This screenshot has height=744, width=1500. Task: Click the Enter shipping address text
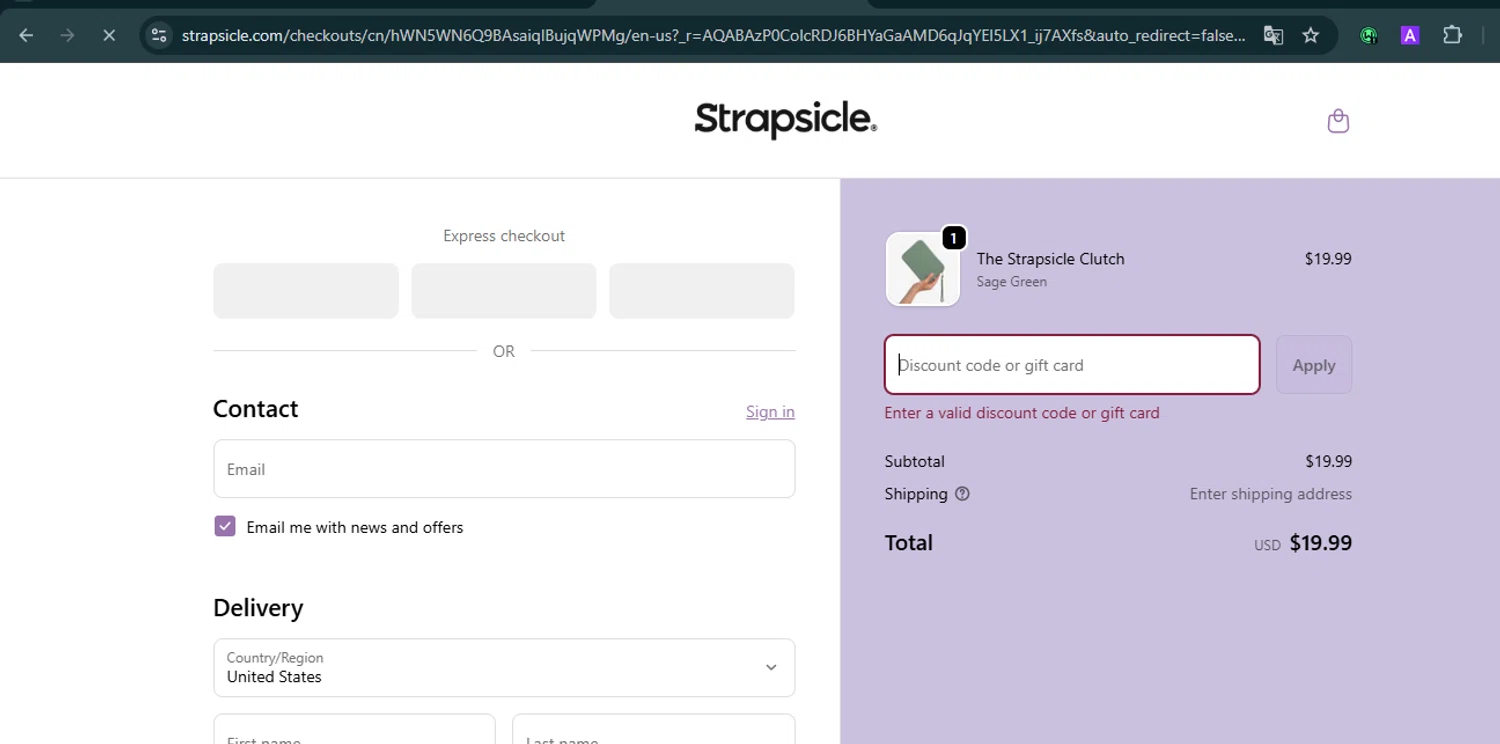(1271, 494)
